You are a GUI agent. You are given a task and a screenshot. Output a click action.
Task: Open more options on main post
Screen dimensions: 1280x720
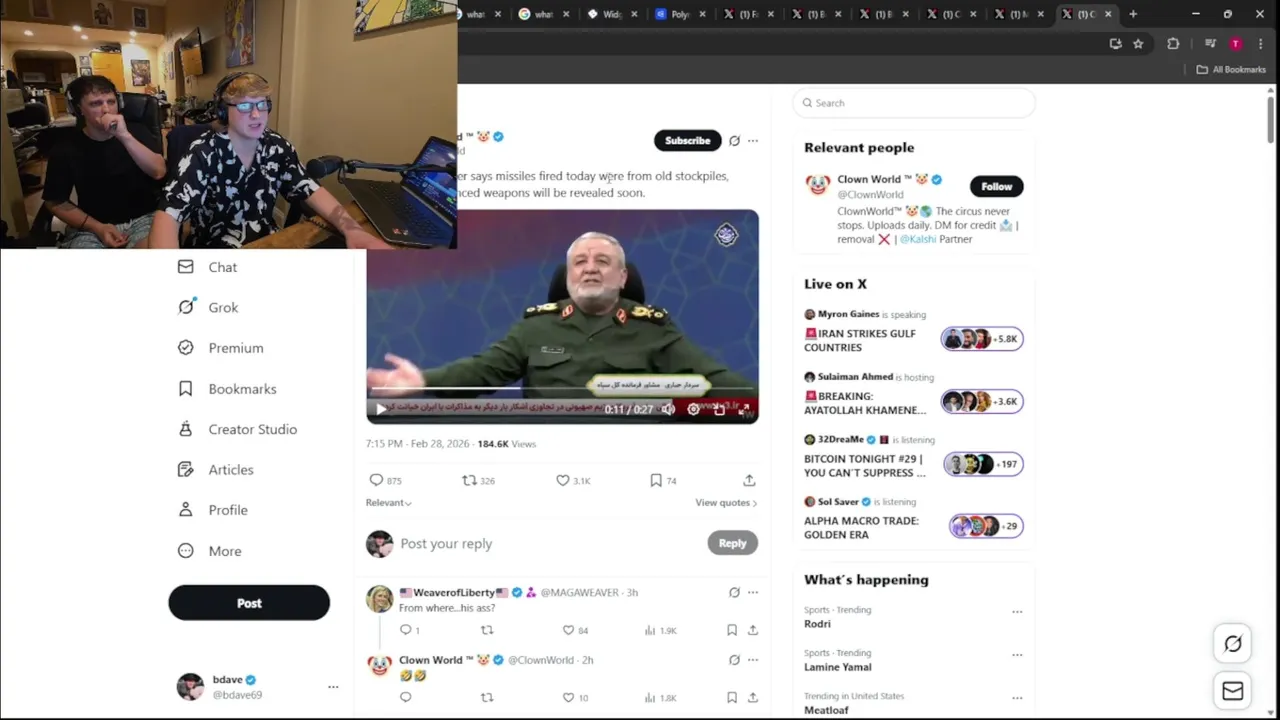pos(753,141)
